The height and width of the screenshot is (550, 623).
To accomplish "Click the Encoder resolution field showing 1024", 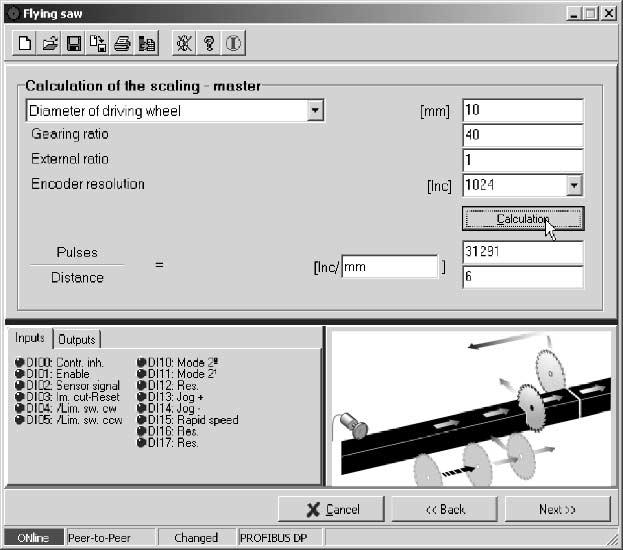I will tap(515, 185).
